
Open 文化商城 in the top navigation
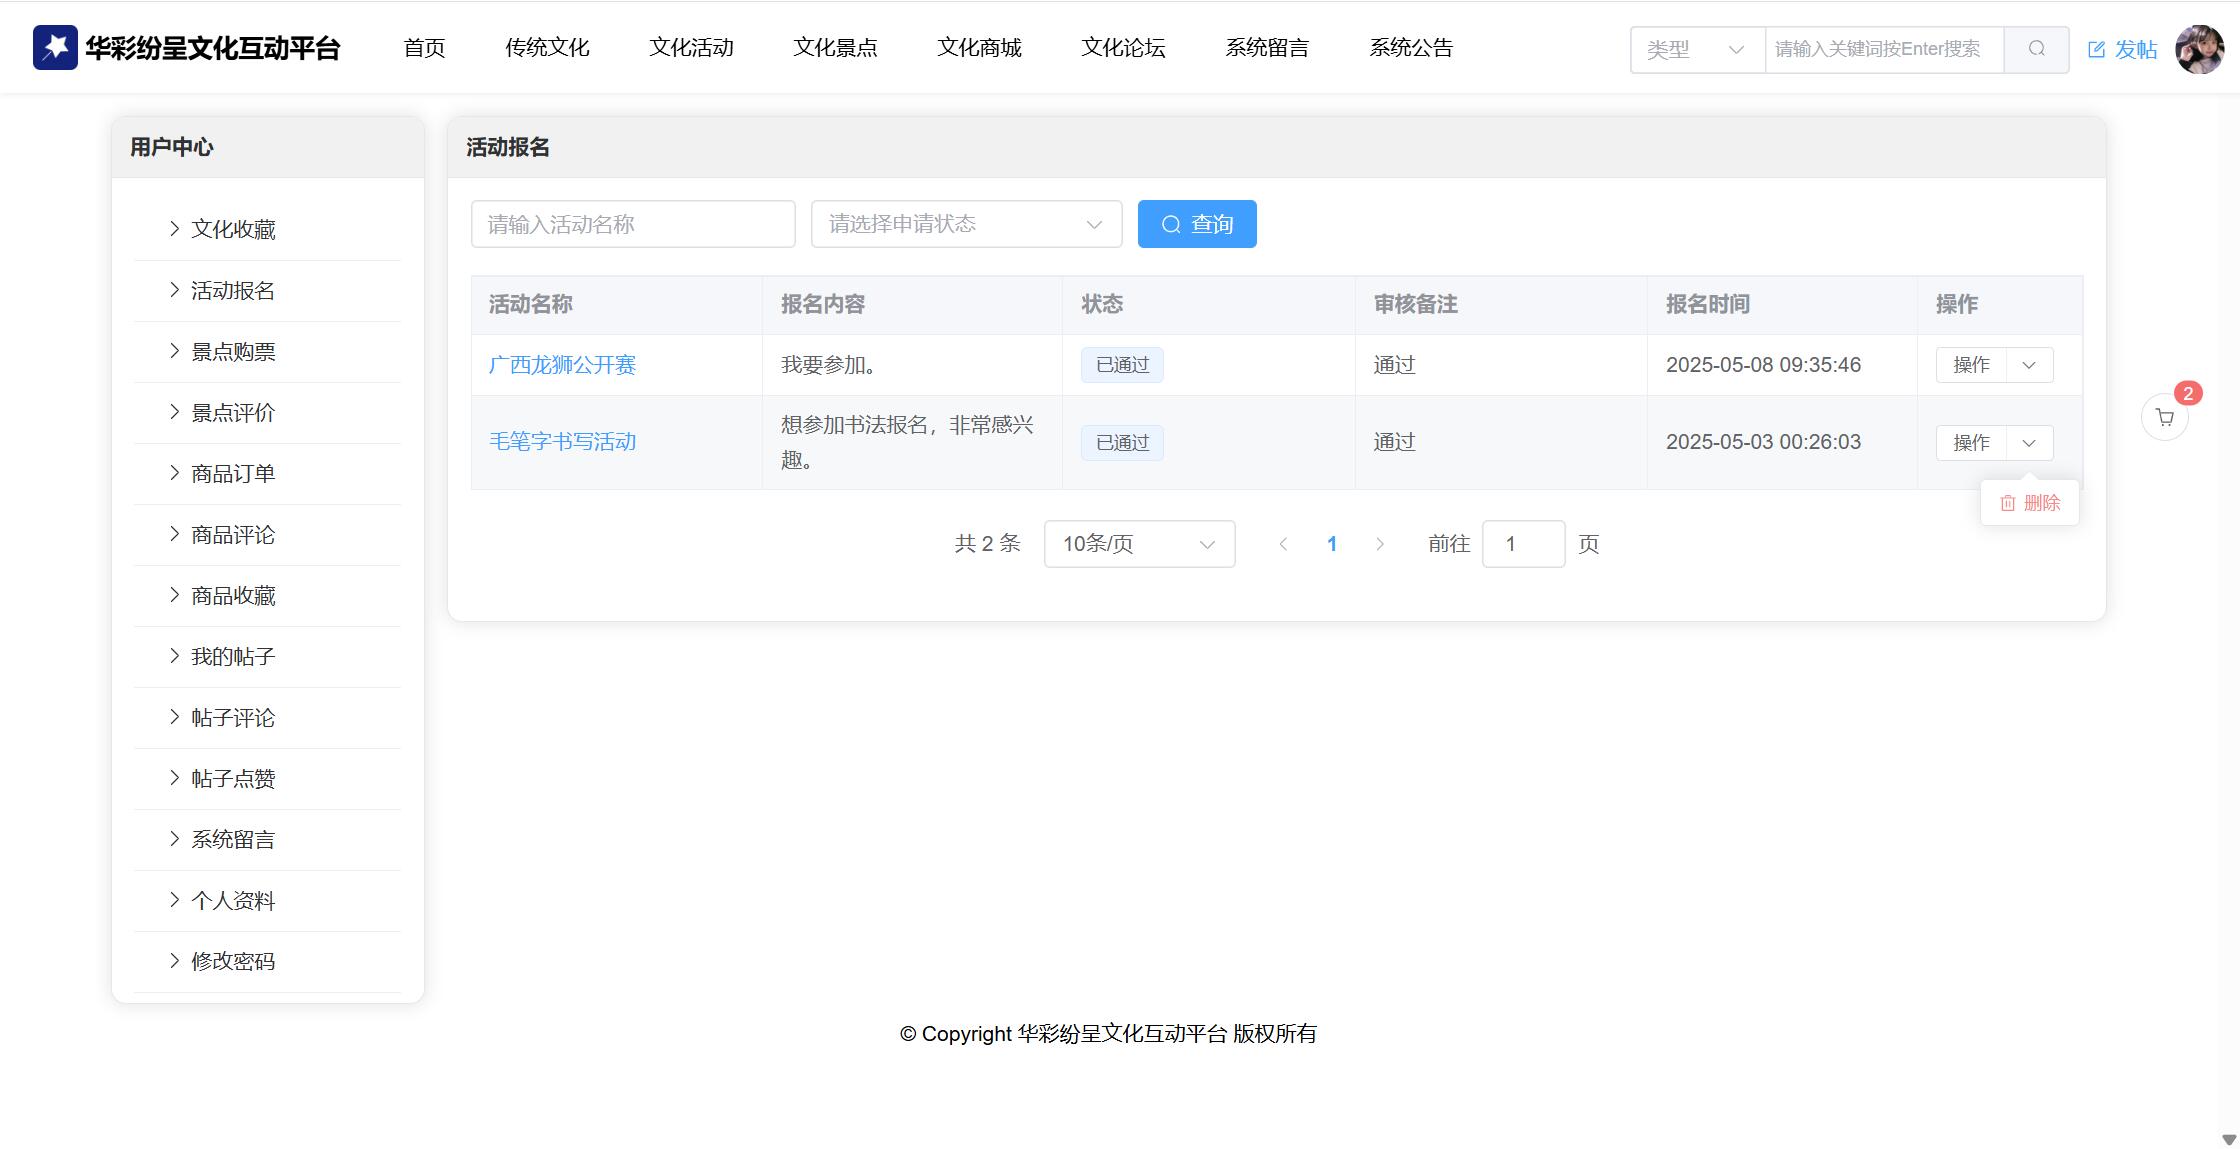(x=979, y=48)
